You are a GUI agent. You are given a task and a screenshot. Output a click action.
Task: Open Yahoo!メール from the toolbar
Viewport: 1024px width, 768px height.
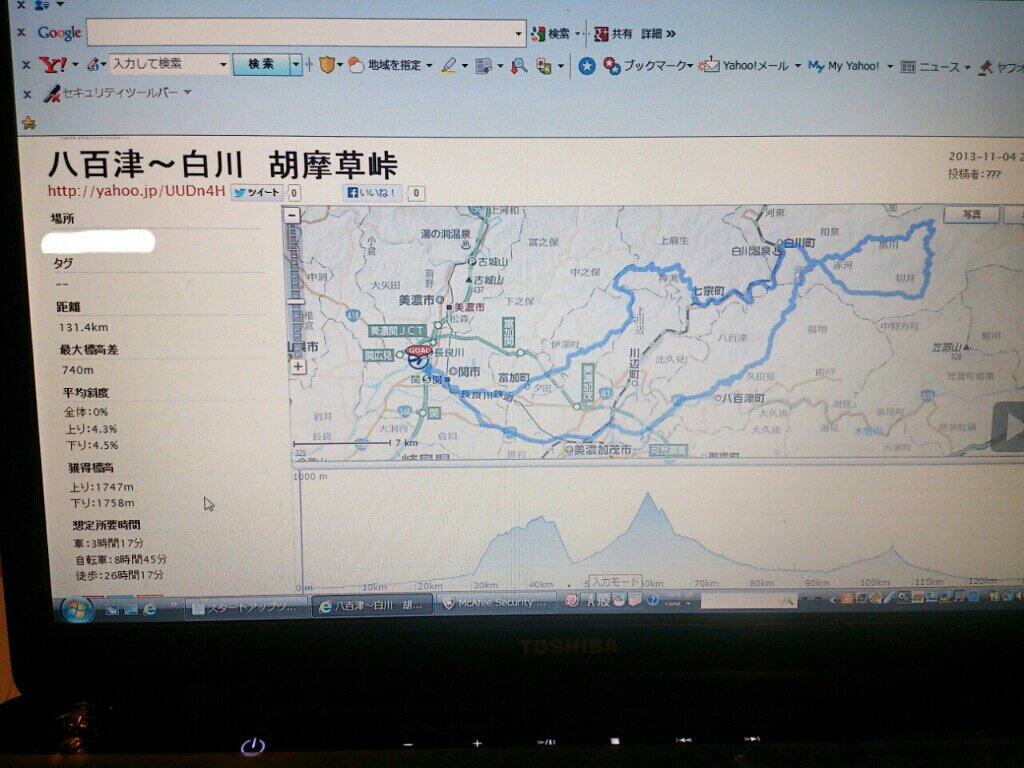click(x=744, y=65)
